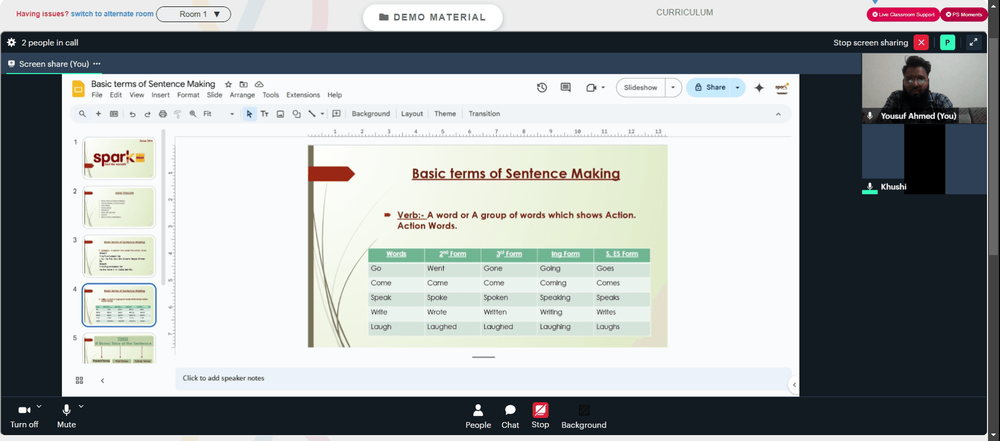Viewport: 1000px width, 441px height.
Task: Open version history clock icon
Action: point(541,87)
